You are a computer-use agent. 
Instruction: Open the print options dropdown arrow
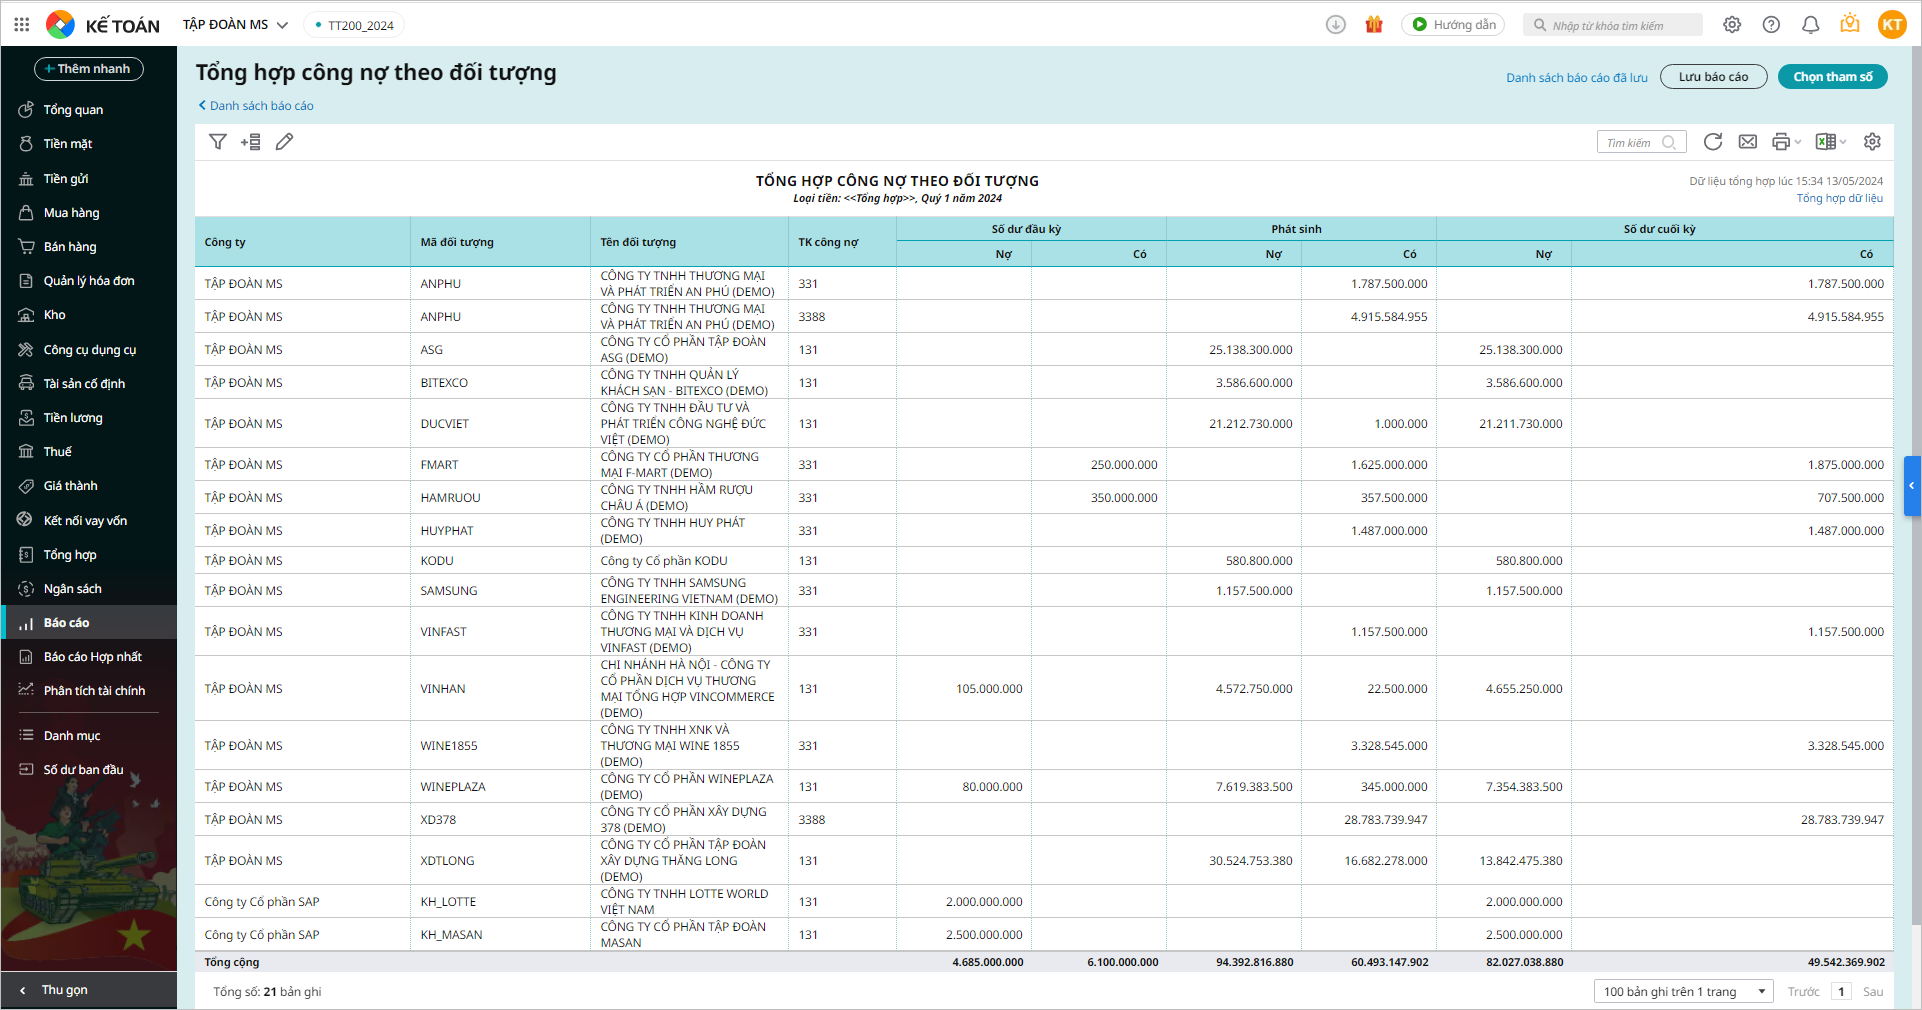click(1798, 142)
